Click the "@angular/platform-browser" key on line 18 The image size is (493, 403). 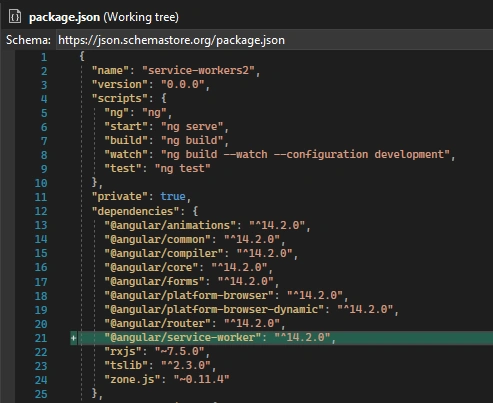[x=189, y=296]
